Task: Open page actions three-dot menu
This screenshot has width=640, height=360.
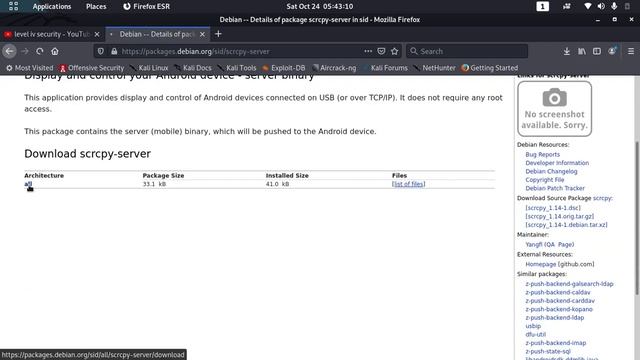Action: [368, 51]
